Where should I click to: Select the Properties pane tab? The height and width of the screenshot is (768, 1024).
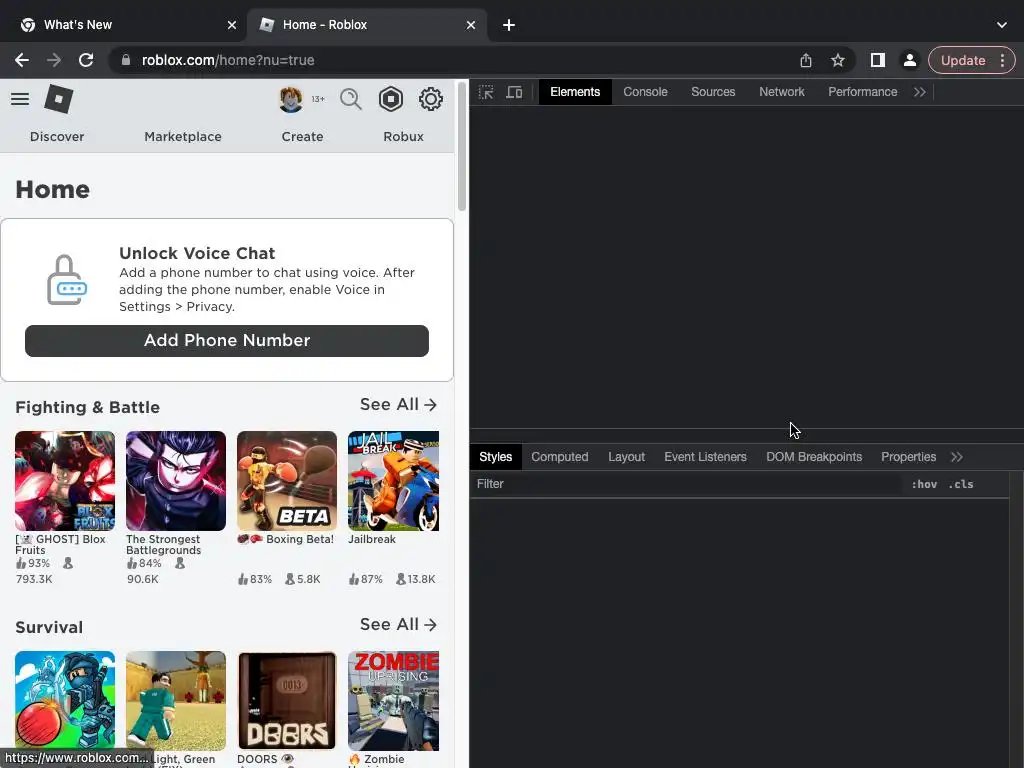point(908,457)
